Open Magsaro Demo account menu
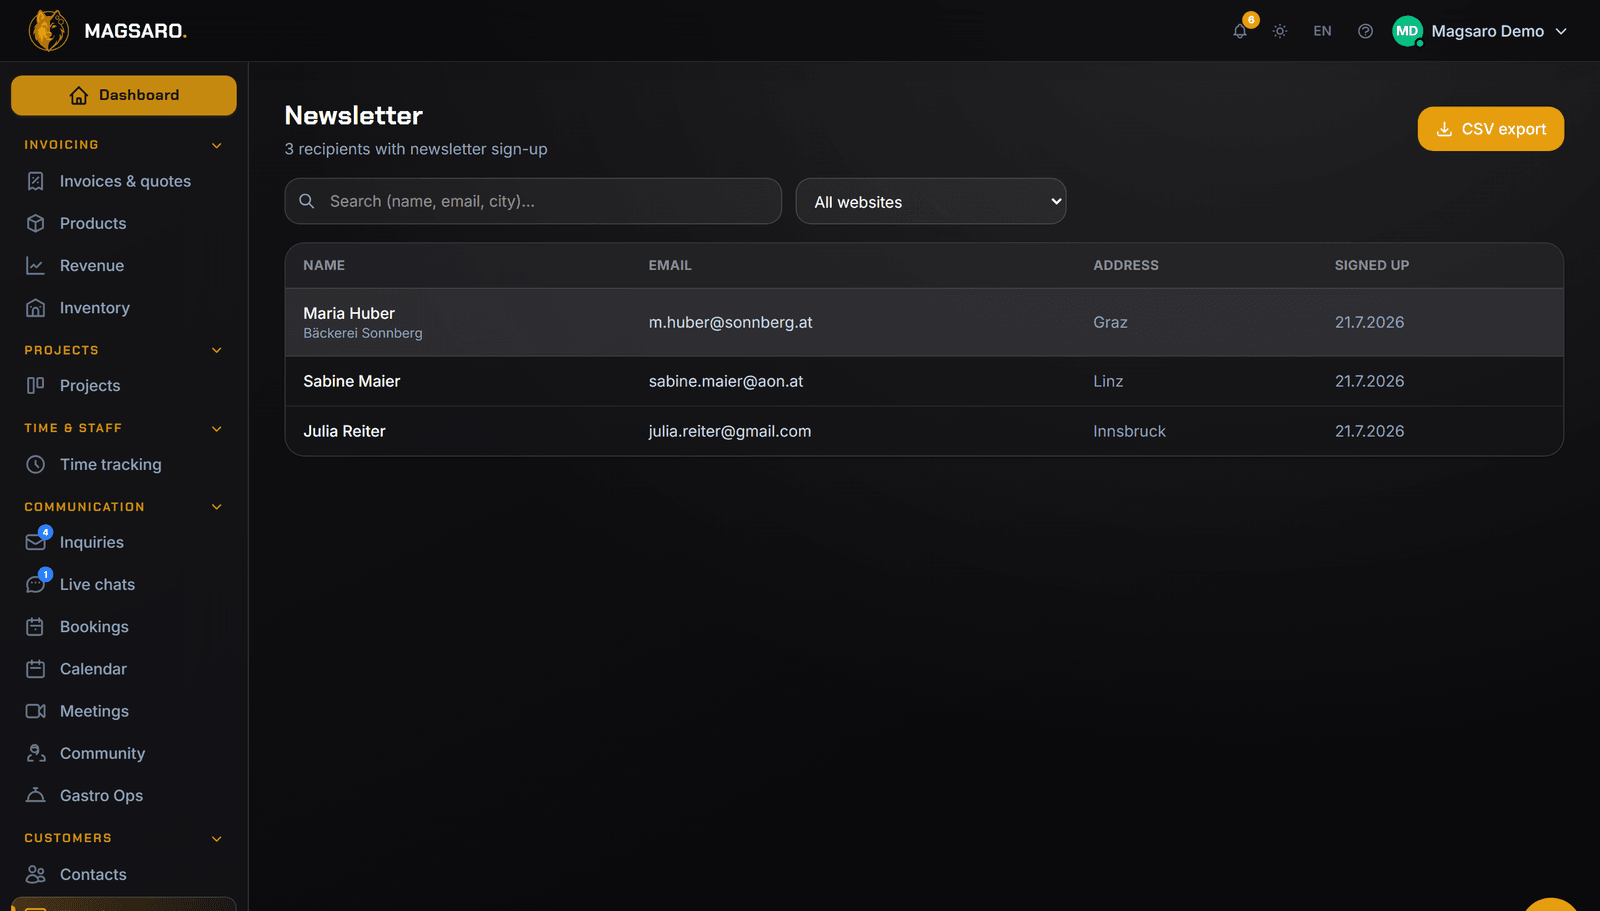Image resolution: width=1600 pixels, height=911 pixels. click(x=1480, y=31)
